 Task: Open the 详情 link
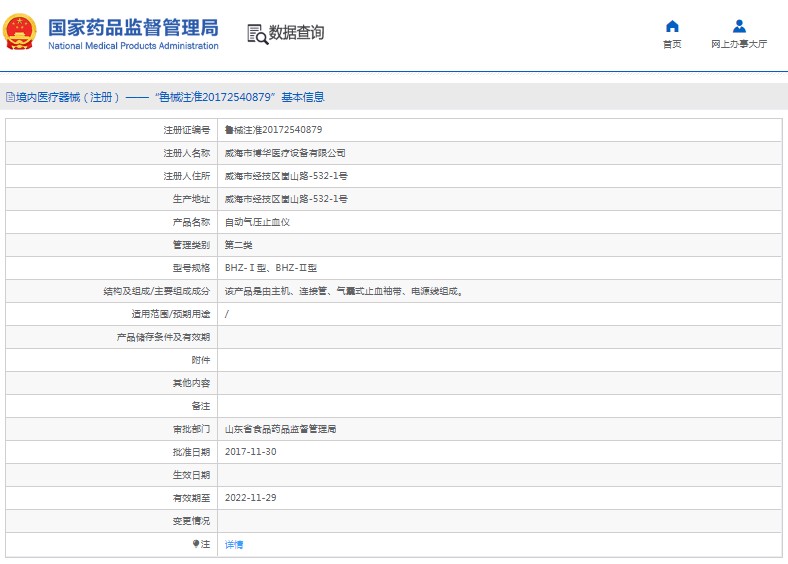click(x=234, y=544)
